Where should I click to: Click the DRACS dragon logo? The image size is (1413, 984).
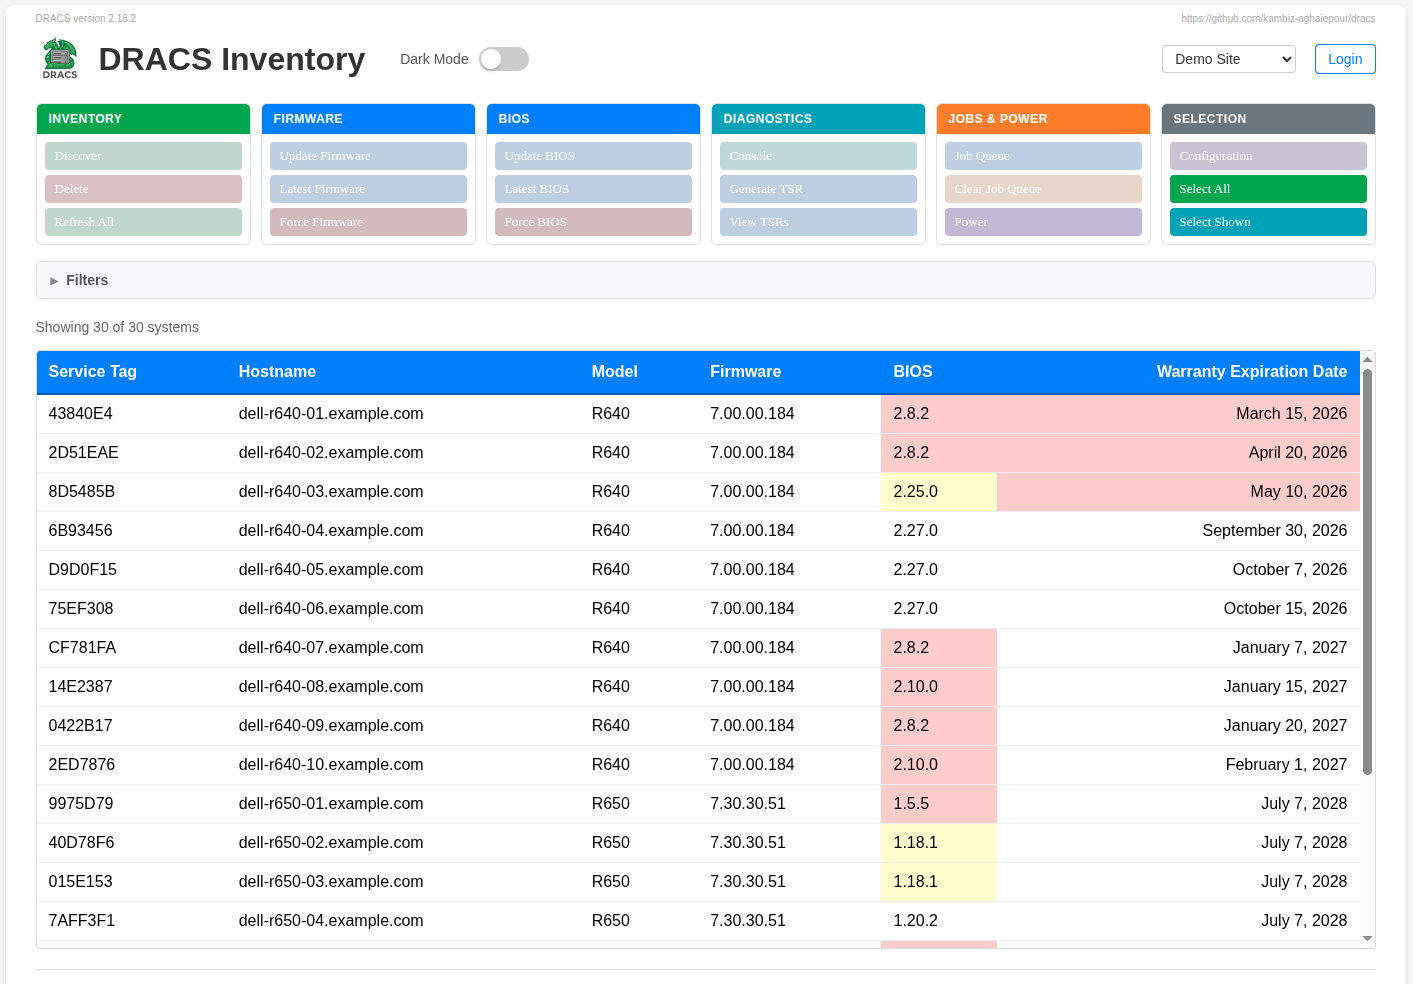click(x=60, y=59)
